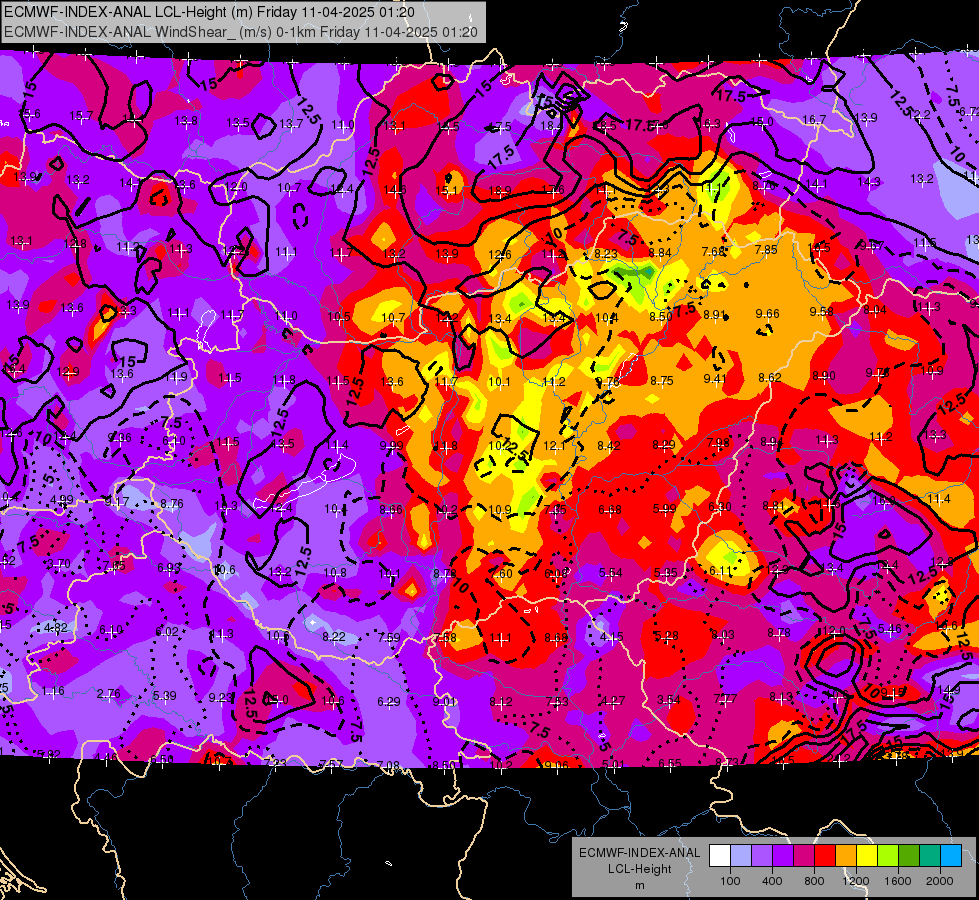This screenshot has height=900, width=979.
Task: Click the grid value 9.17
Action: pos(117,502)
